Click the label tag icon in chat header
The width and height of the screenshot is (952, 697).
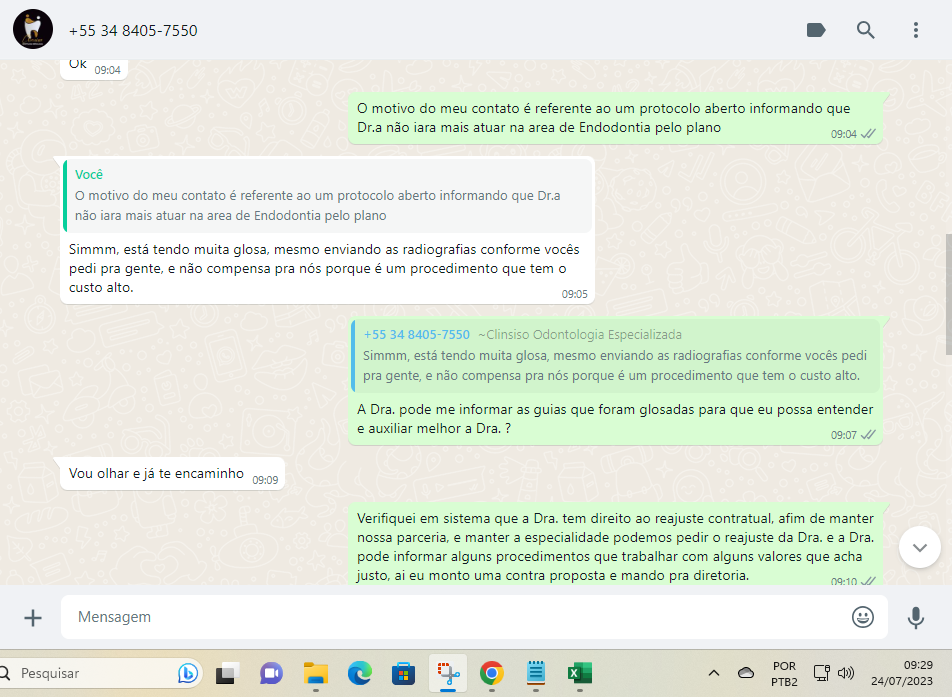[x=815, y=30]
